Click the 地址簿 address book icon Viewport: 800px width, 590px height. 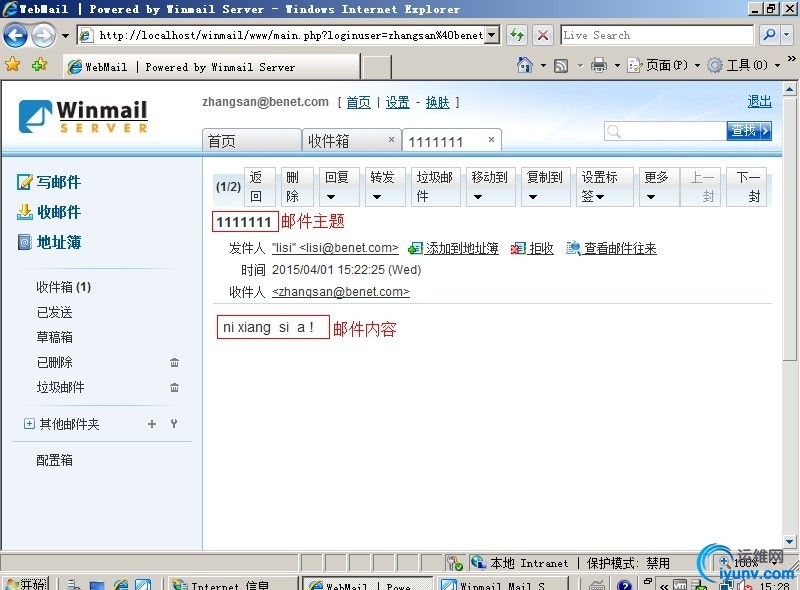tap(24, 242)
